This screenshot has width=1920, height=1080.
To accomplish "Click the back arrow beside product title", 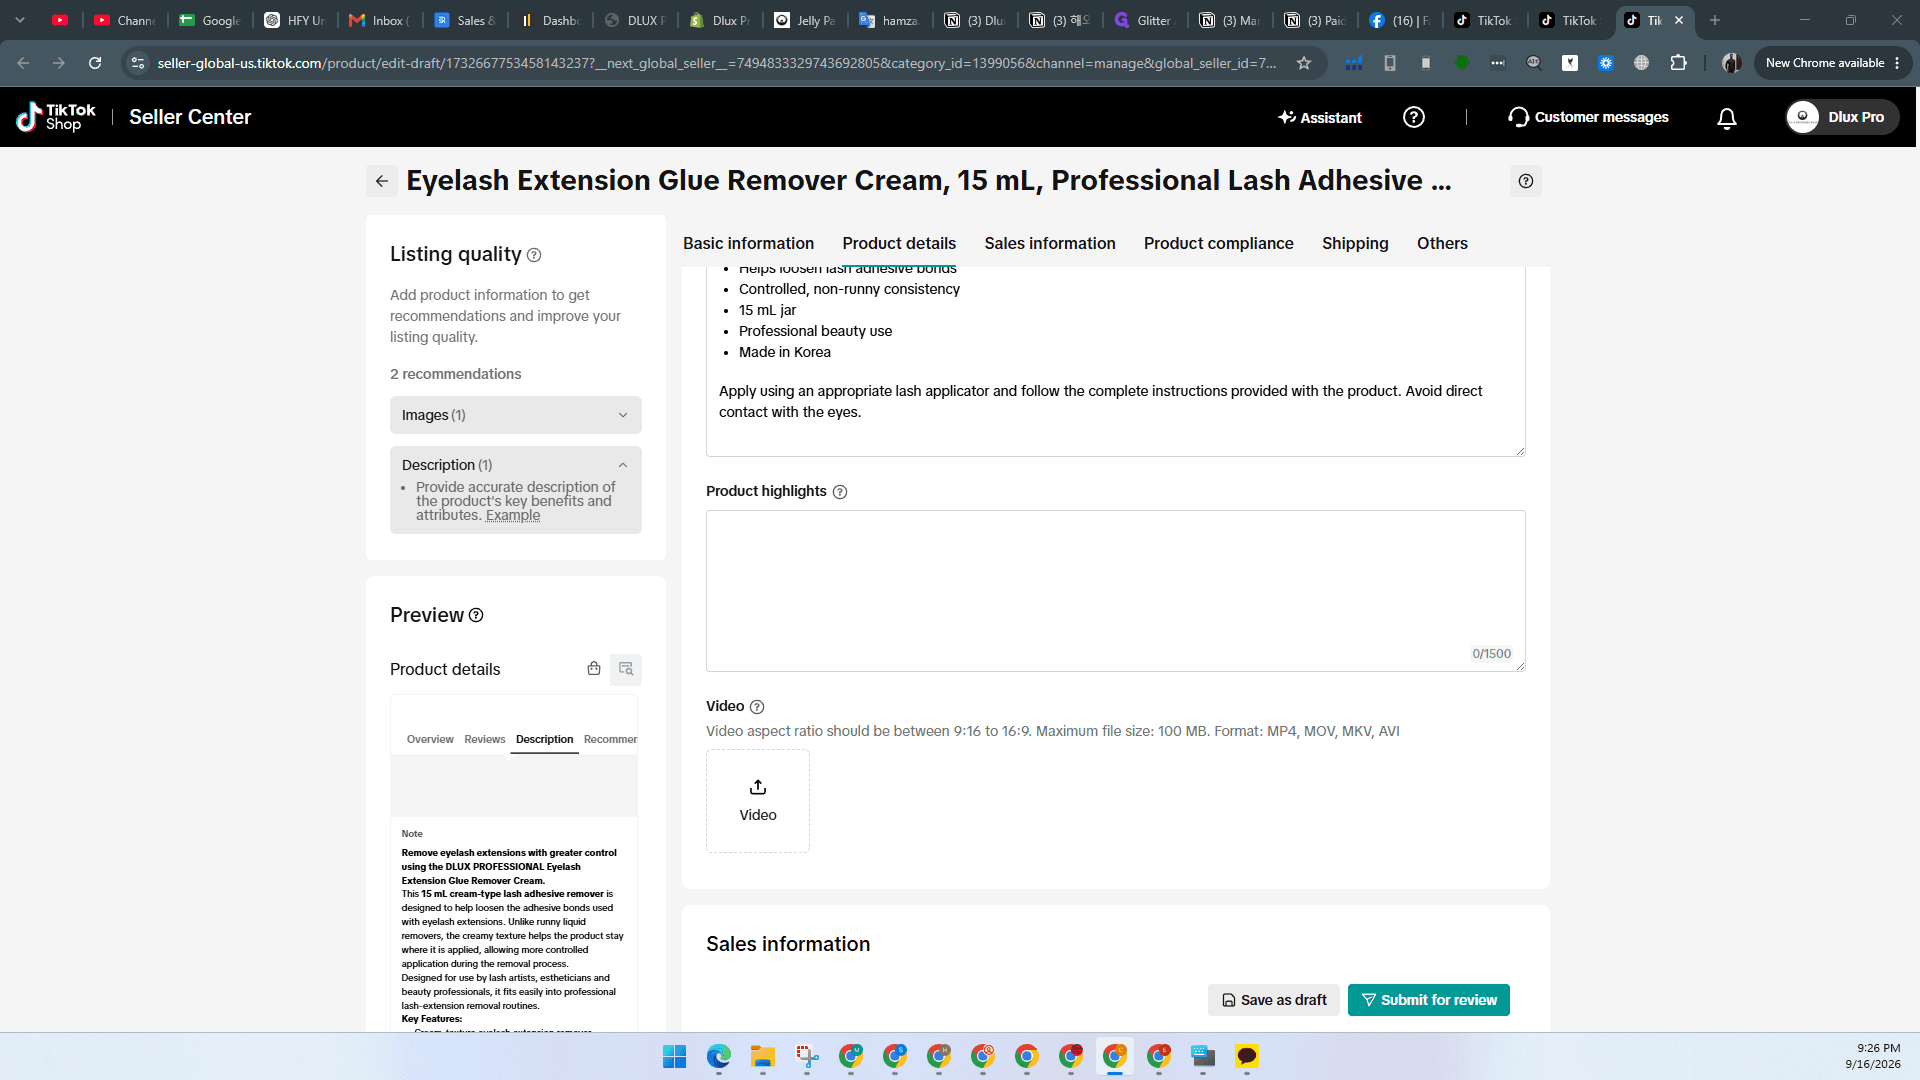I will pyautogui.click(x=382, y=181).
